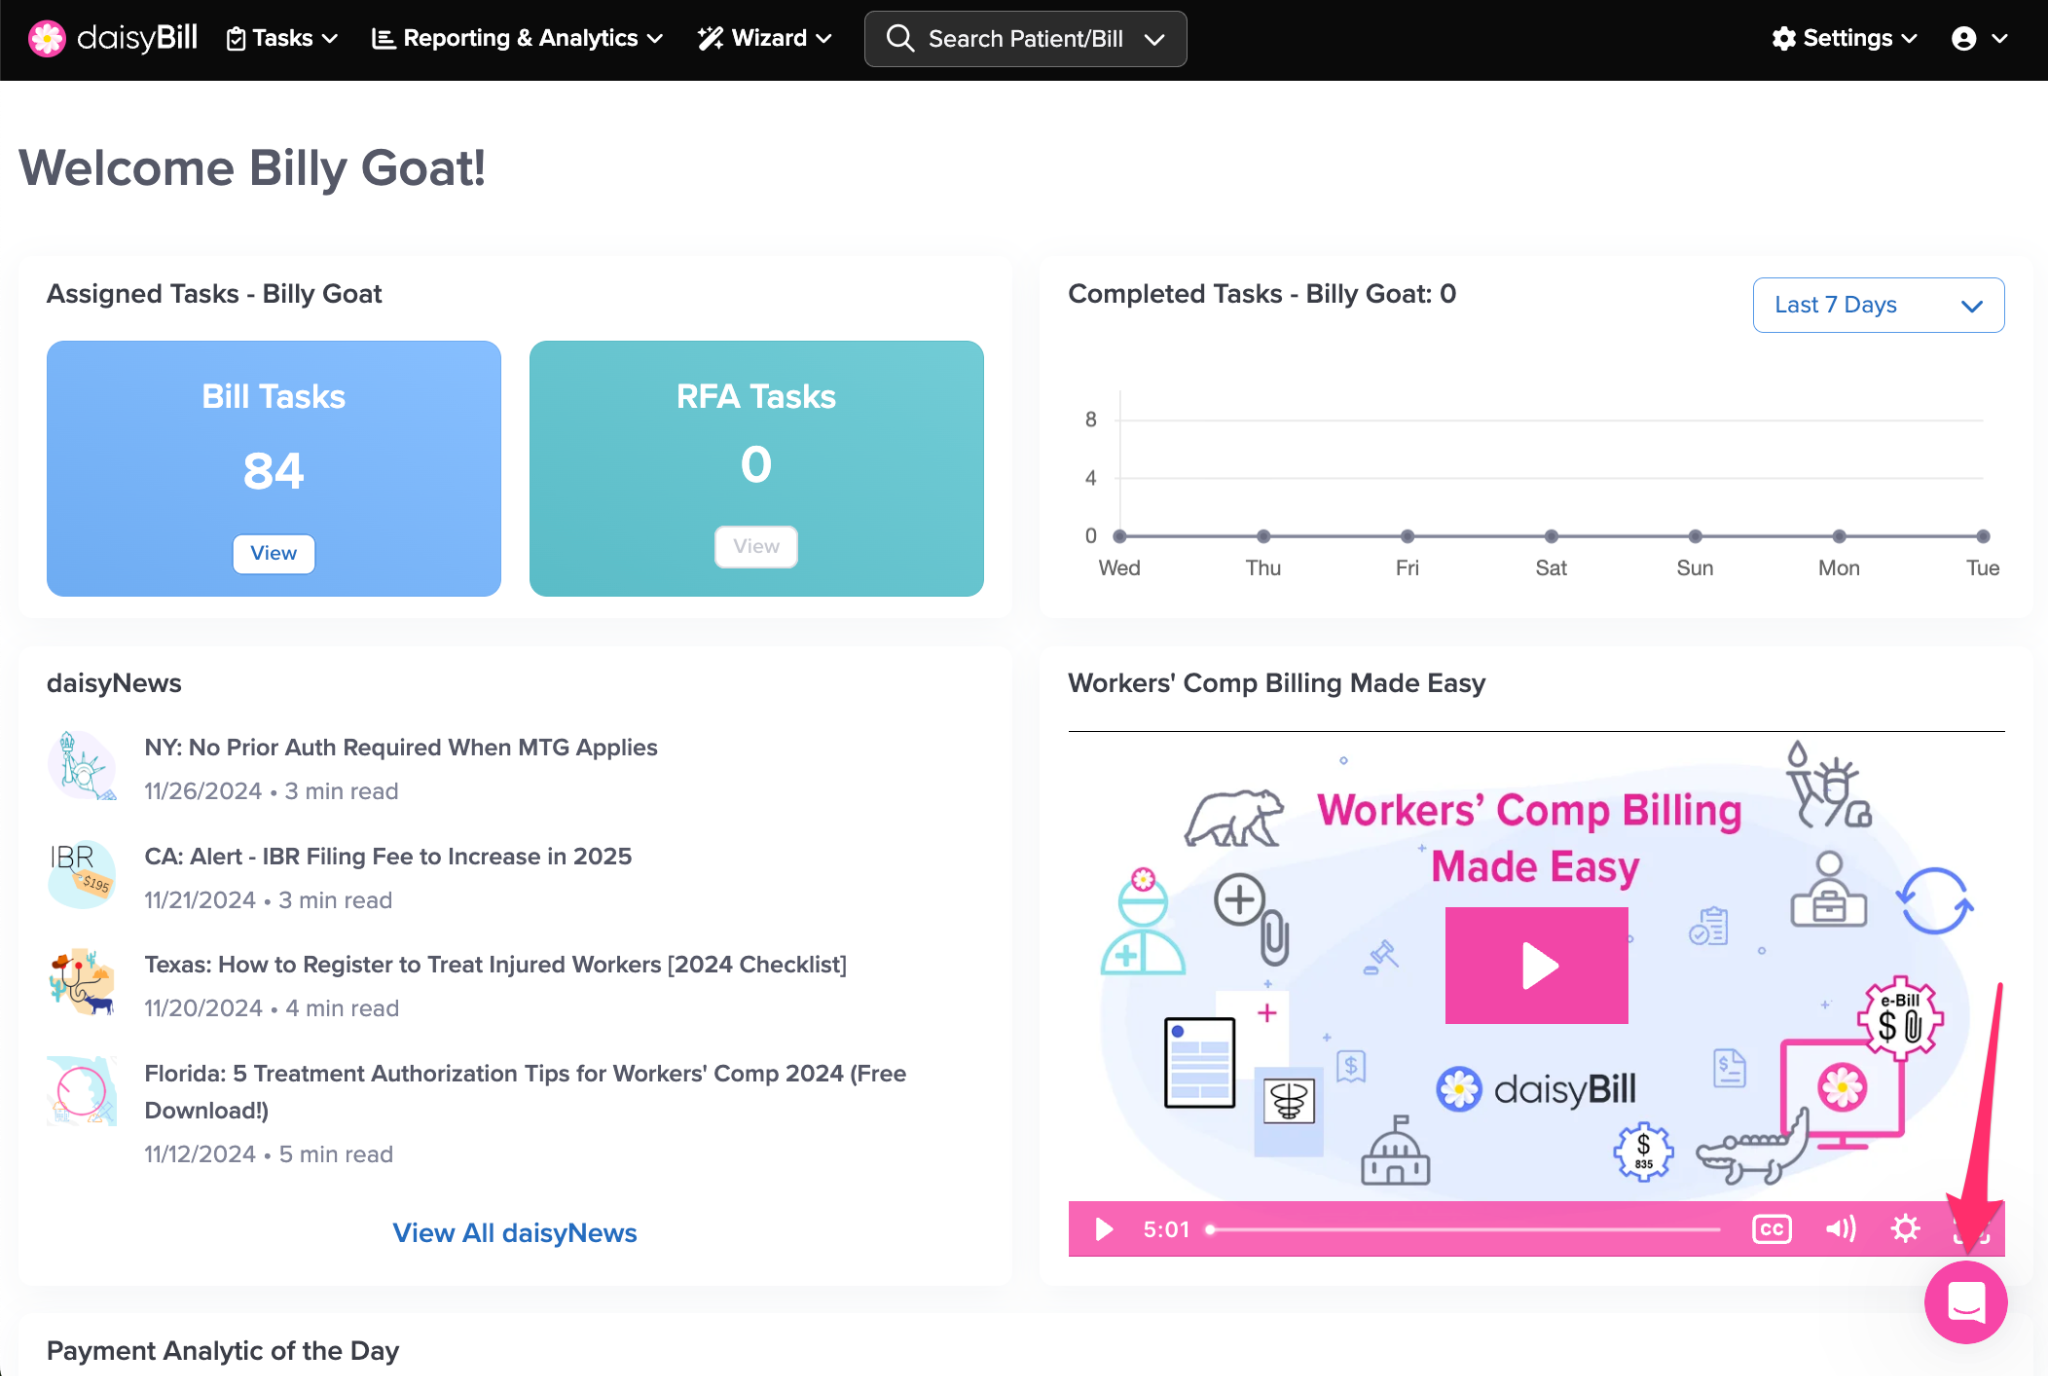This screenshot has height=1376, width=2048.
Task: Mute the video with speaker icon
Action: pos(1840,1228)
